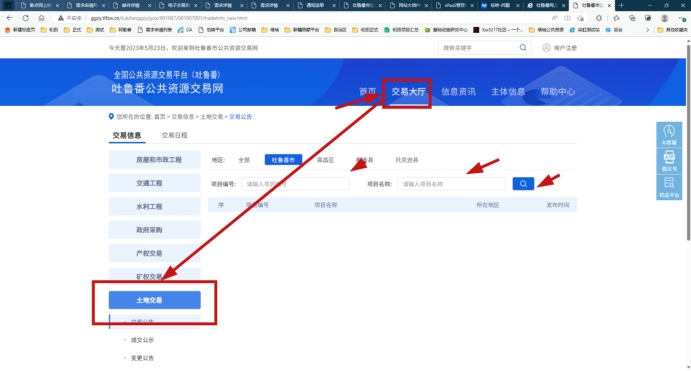Click the 吐鲁番公共资源交易网 site title
Screen dimensions: 691x371
[167, 89]
